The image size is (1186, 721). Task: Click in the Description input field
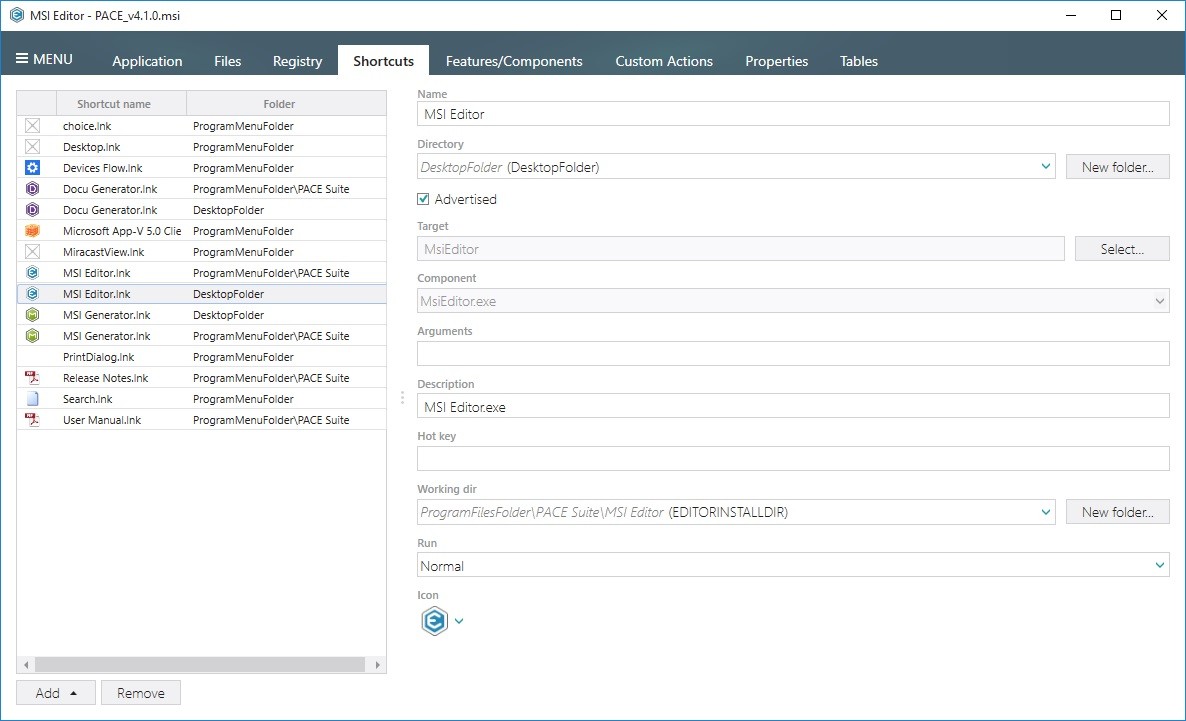coord(793,406)
